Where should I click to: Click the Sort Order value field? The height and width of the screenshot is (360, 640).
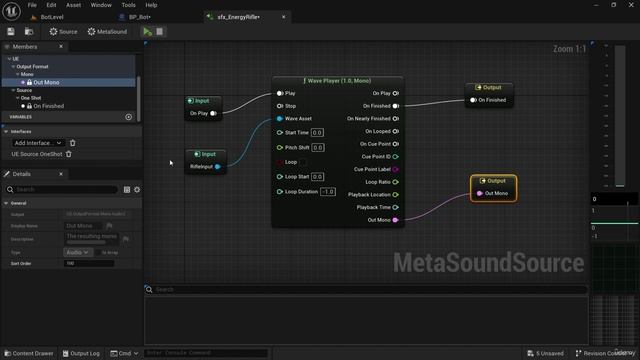coord(89,264)
